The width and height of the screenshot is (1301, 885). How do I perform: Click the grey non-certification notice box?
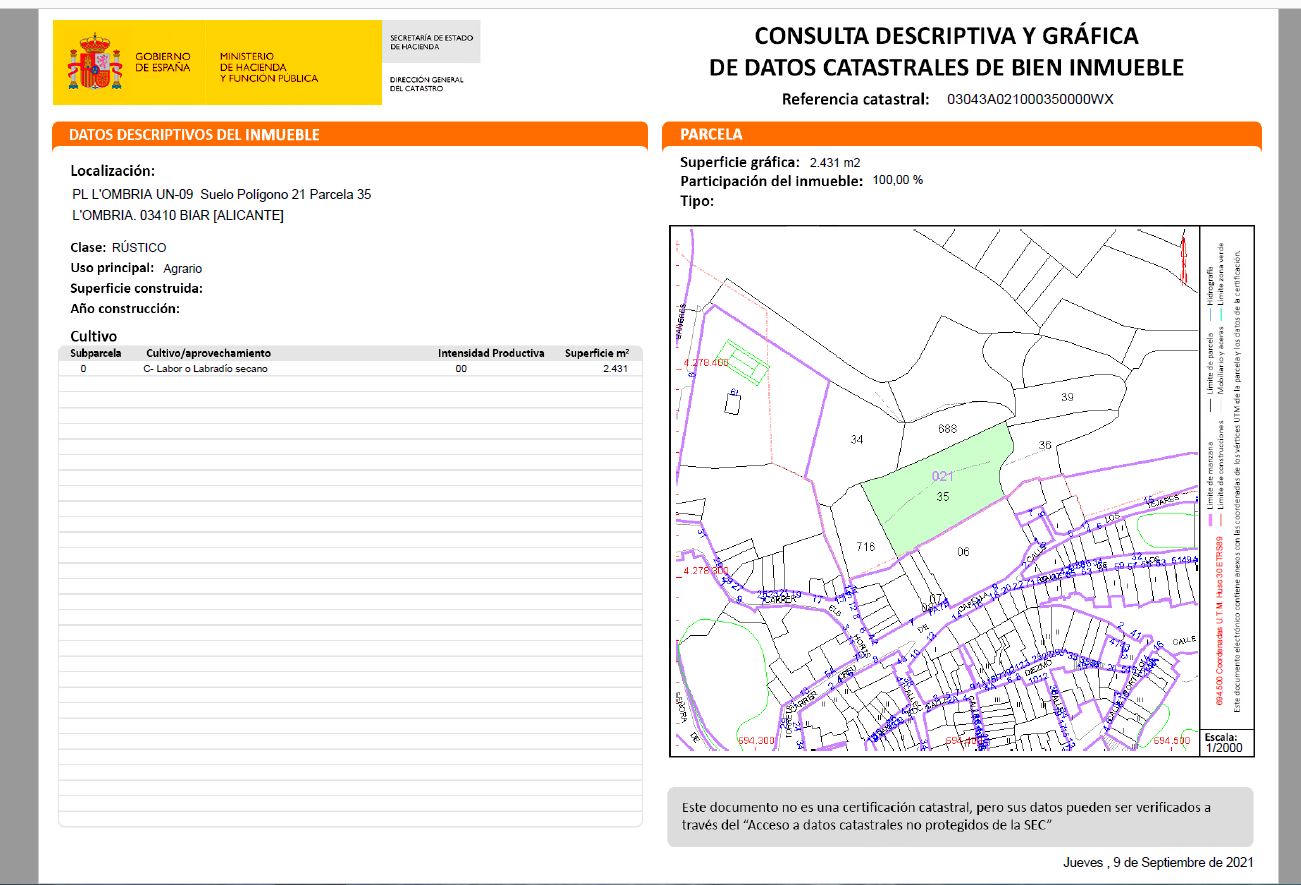point(959,816)
